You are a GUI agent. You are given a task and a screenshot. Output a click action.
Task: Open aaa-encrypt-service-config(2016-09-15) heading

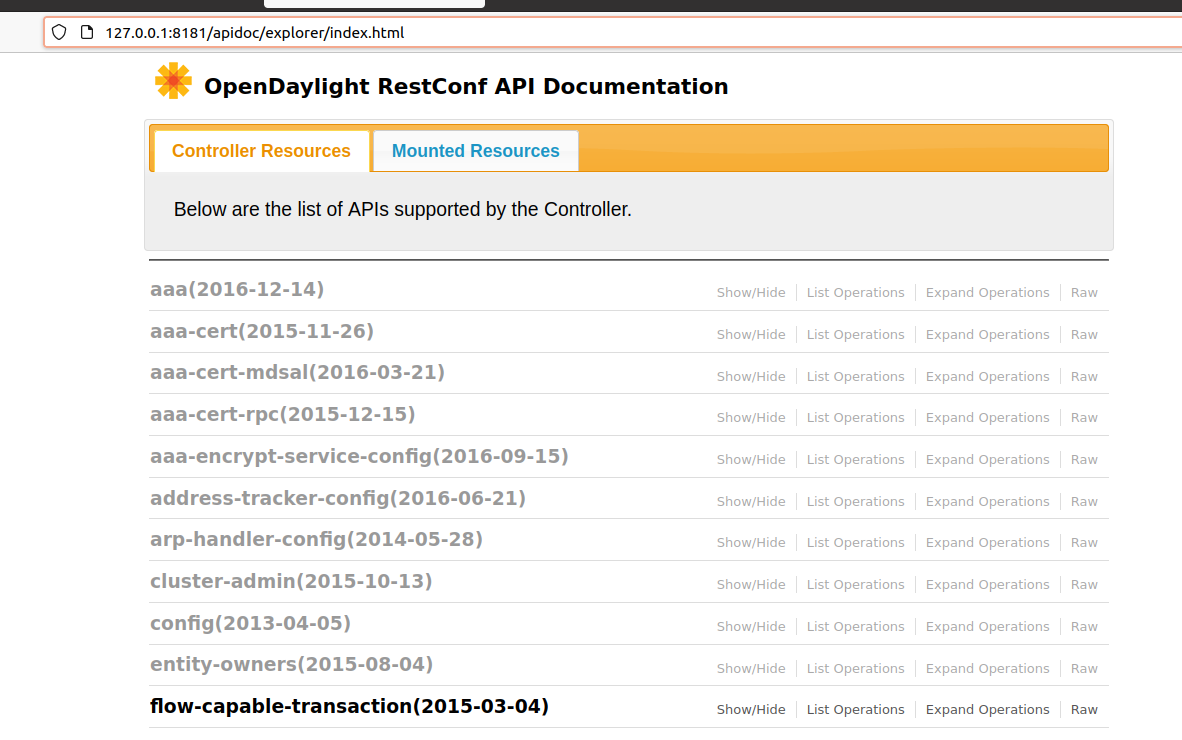pyautogui.click(x=359, y=457)
